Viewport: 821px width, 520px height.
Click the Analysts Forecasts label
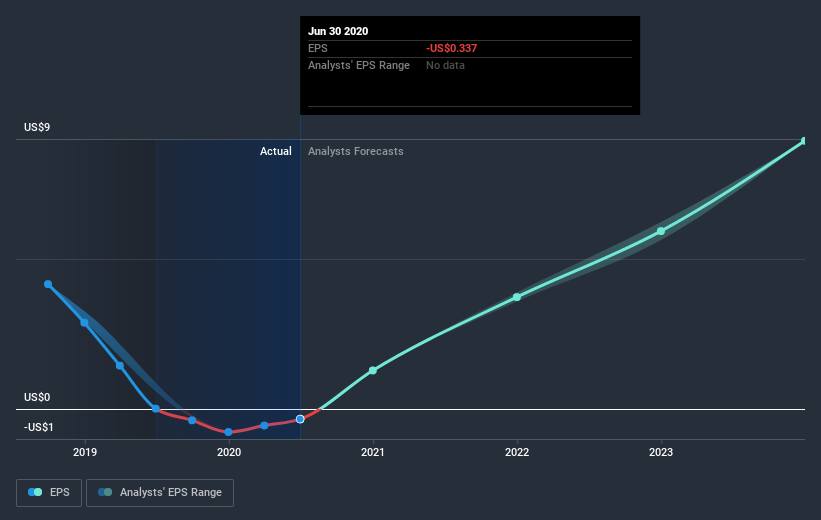point(356,151)
